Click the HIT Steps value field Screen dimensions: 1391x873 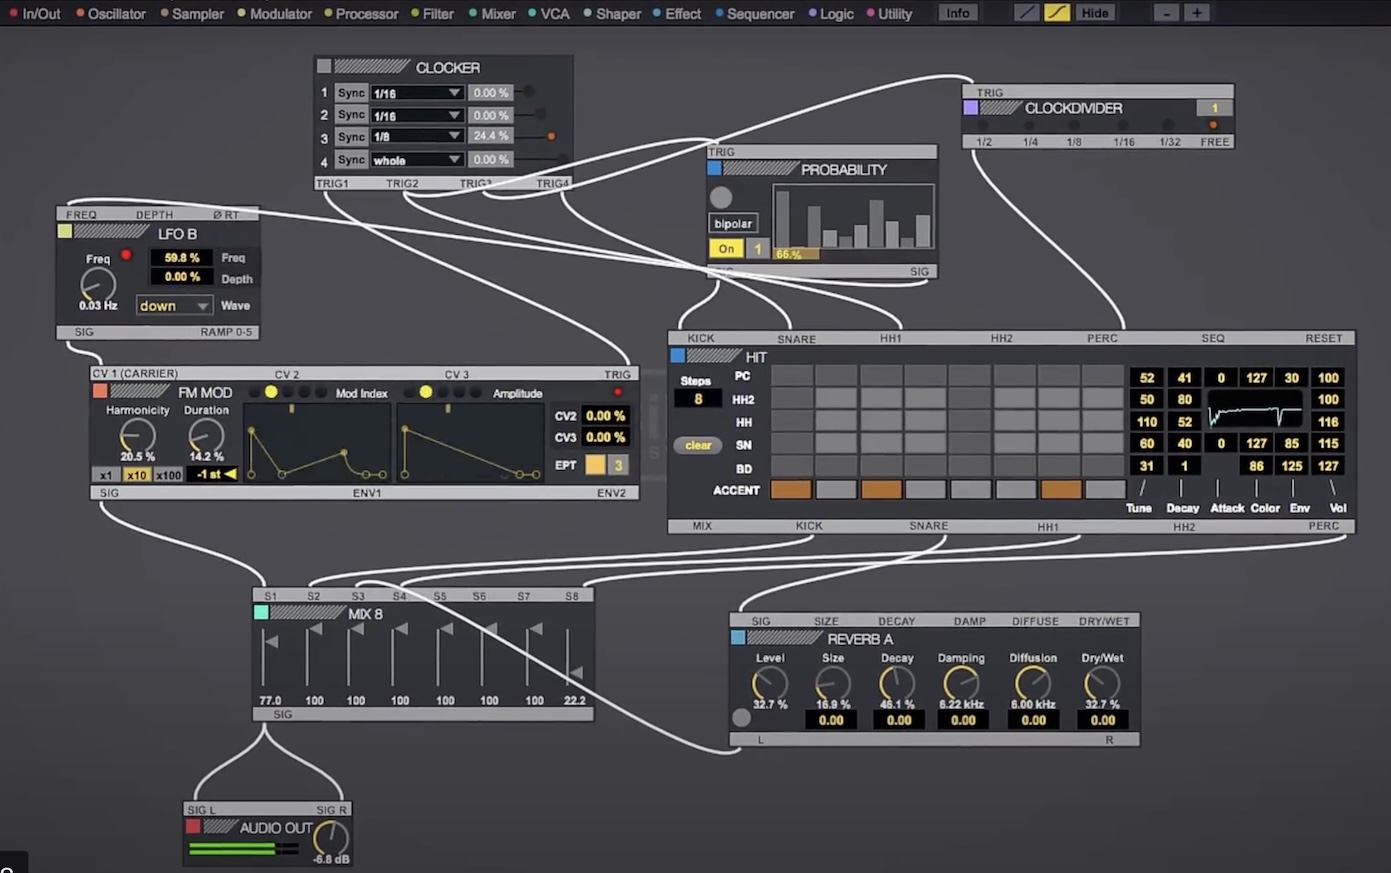tap(698, 399)
